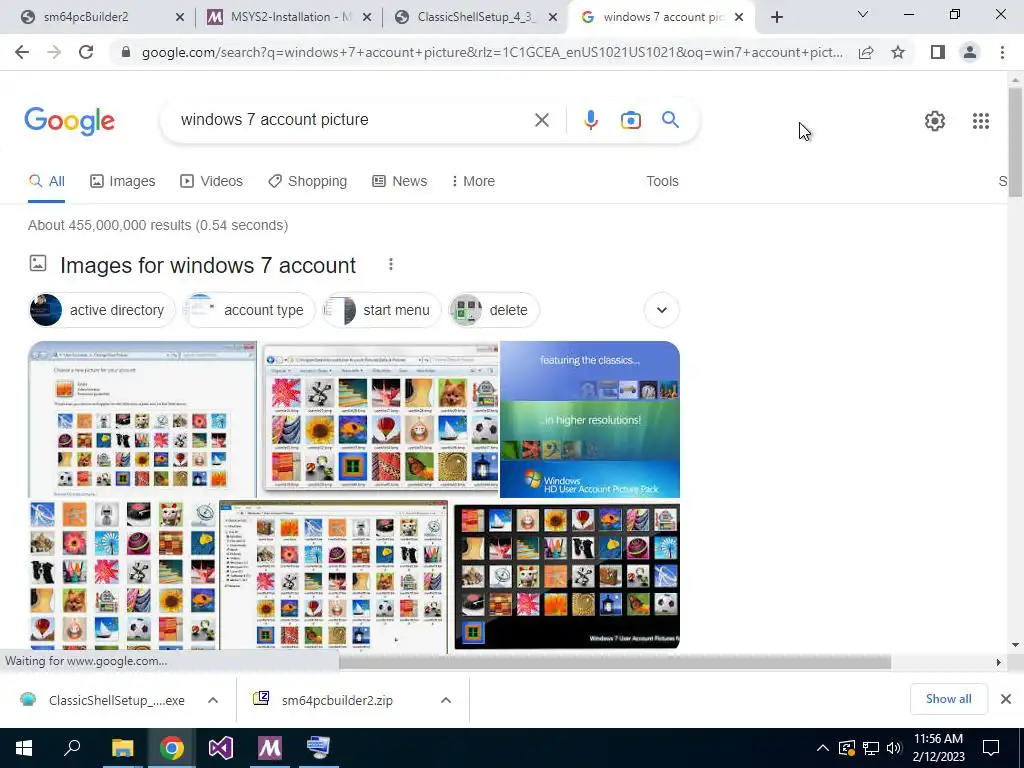Screen dimensions: 1024x768
Task: Open the More search filters menu
Action: pos(473,181)
